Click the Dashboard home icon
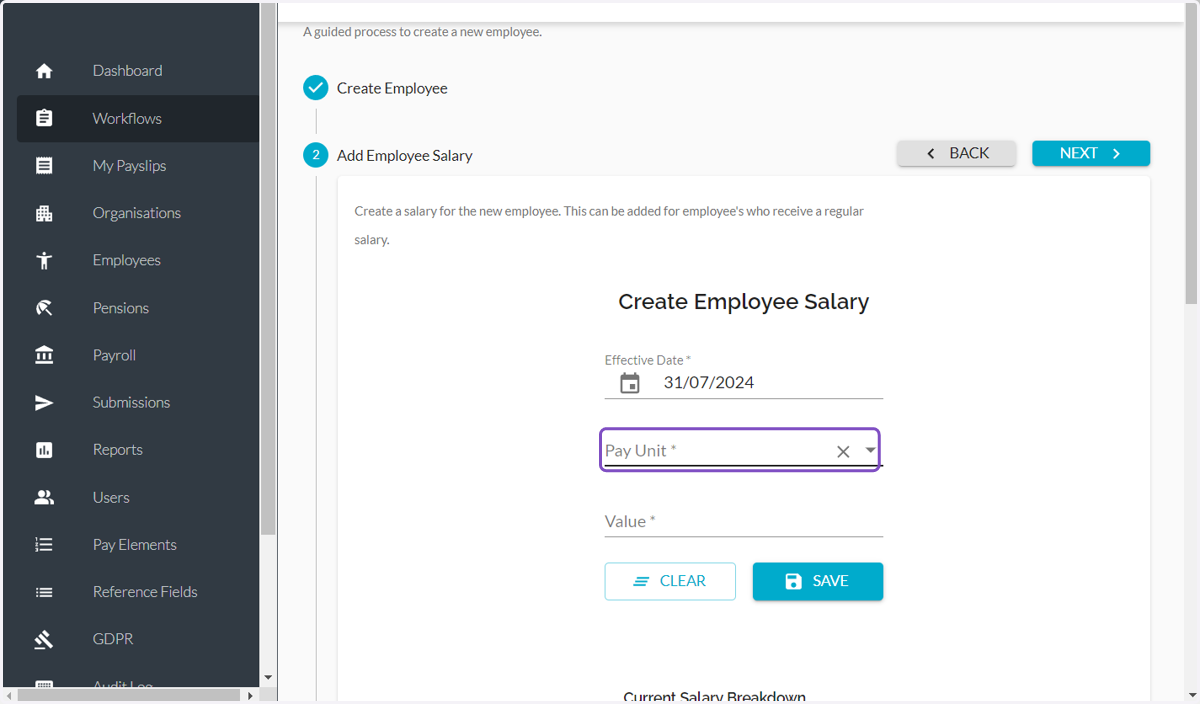This screenshot has height=704, width=1200. [44, 71]
